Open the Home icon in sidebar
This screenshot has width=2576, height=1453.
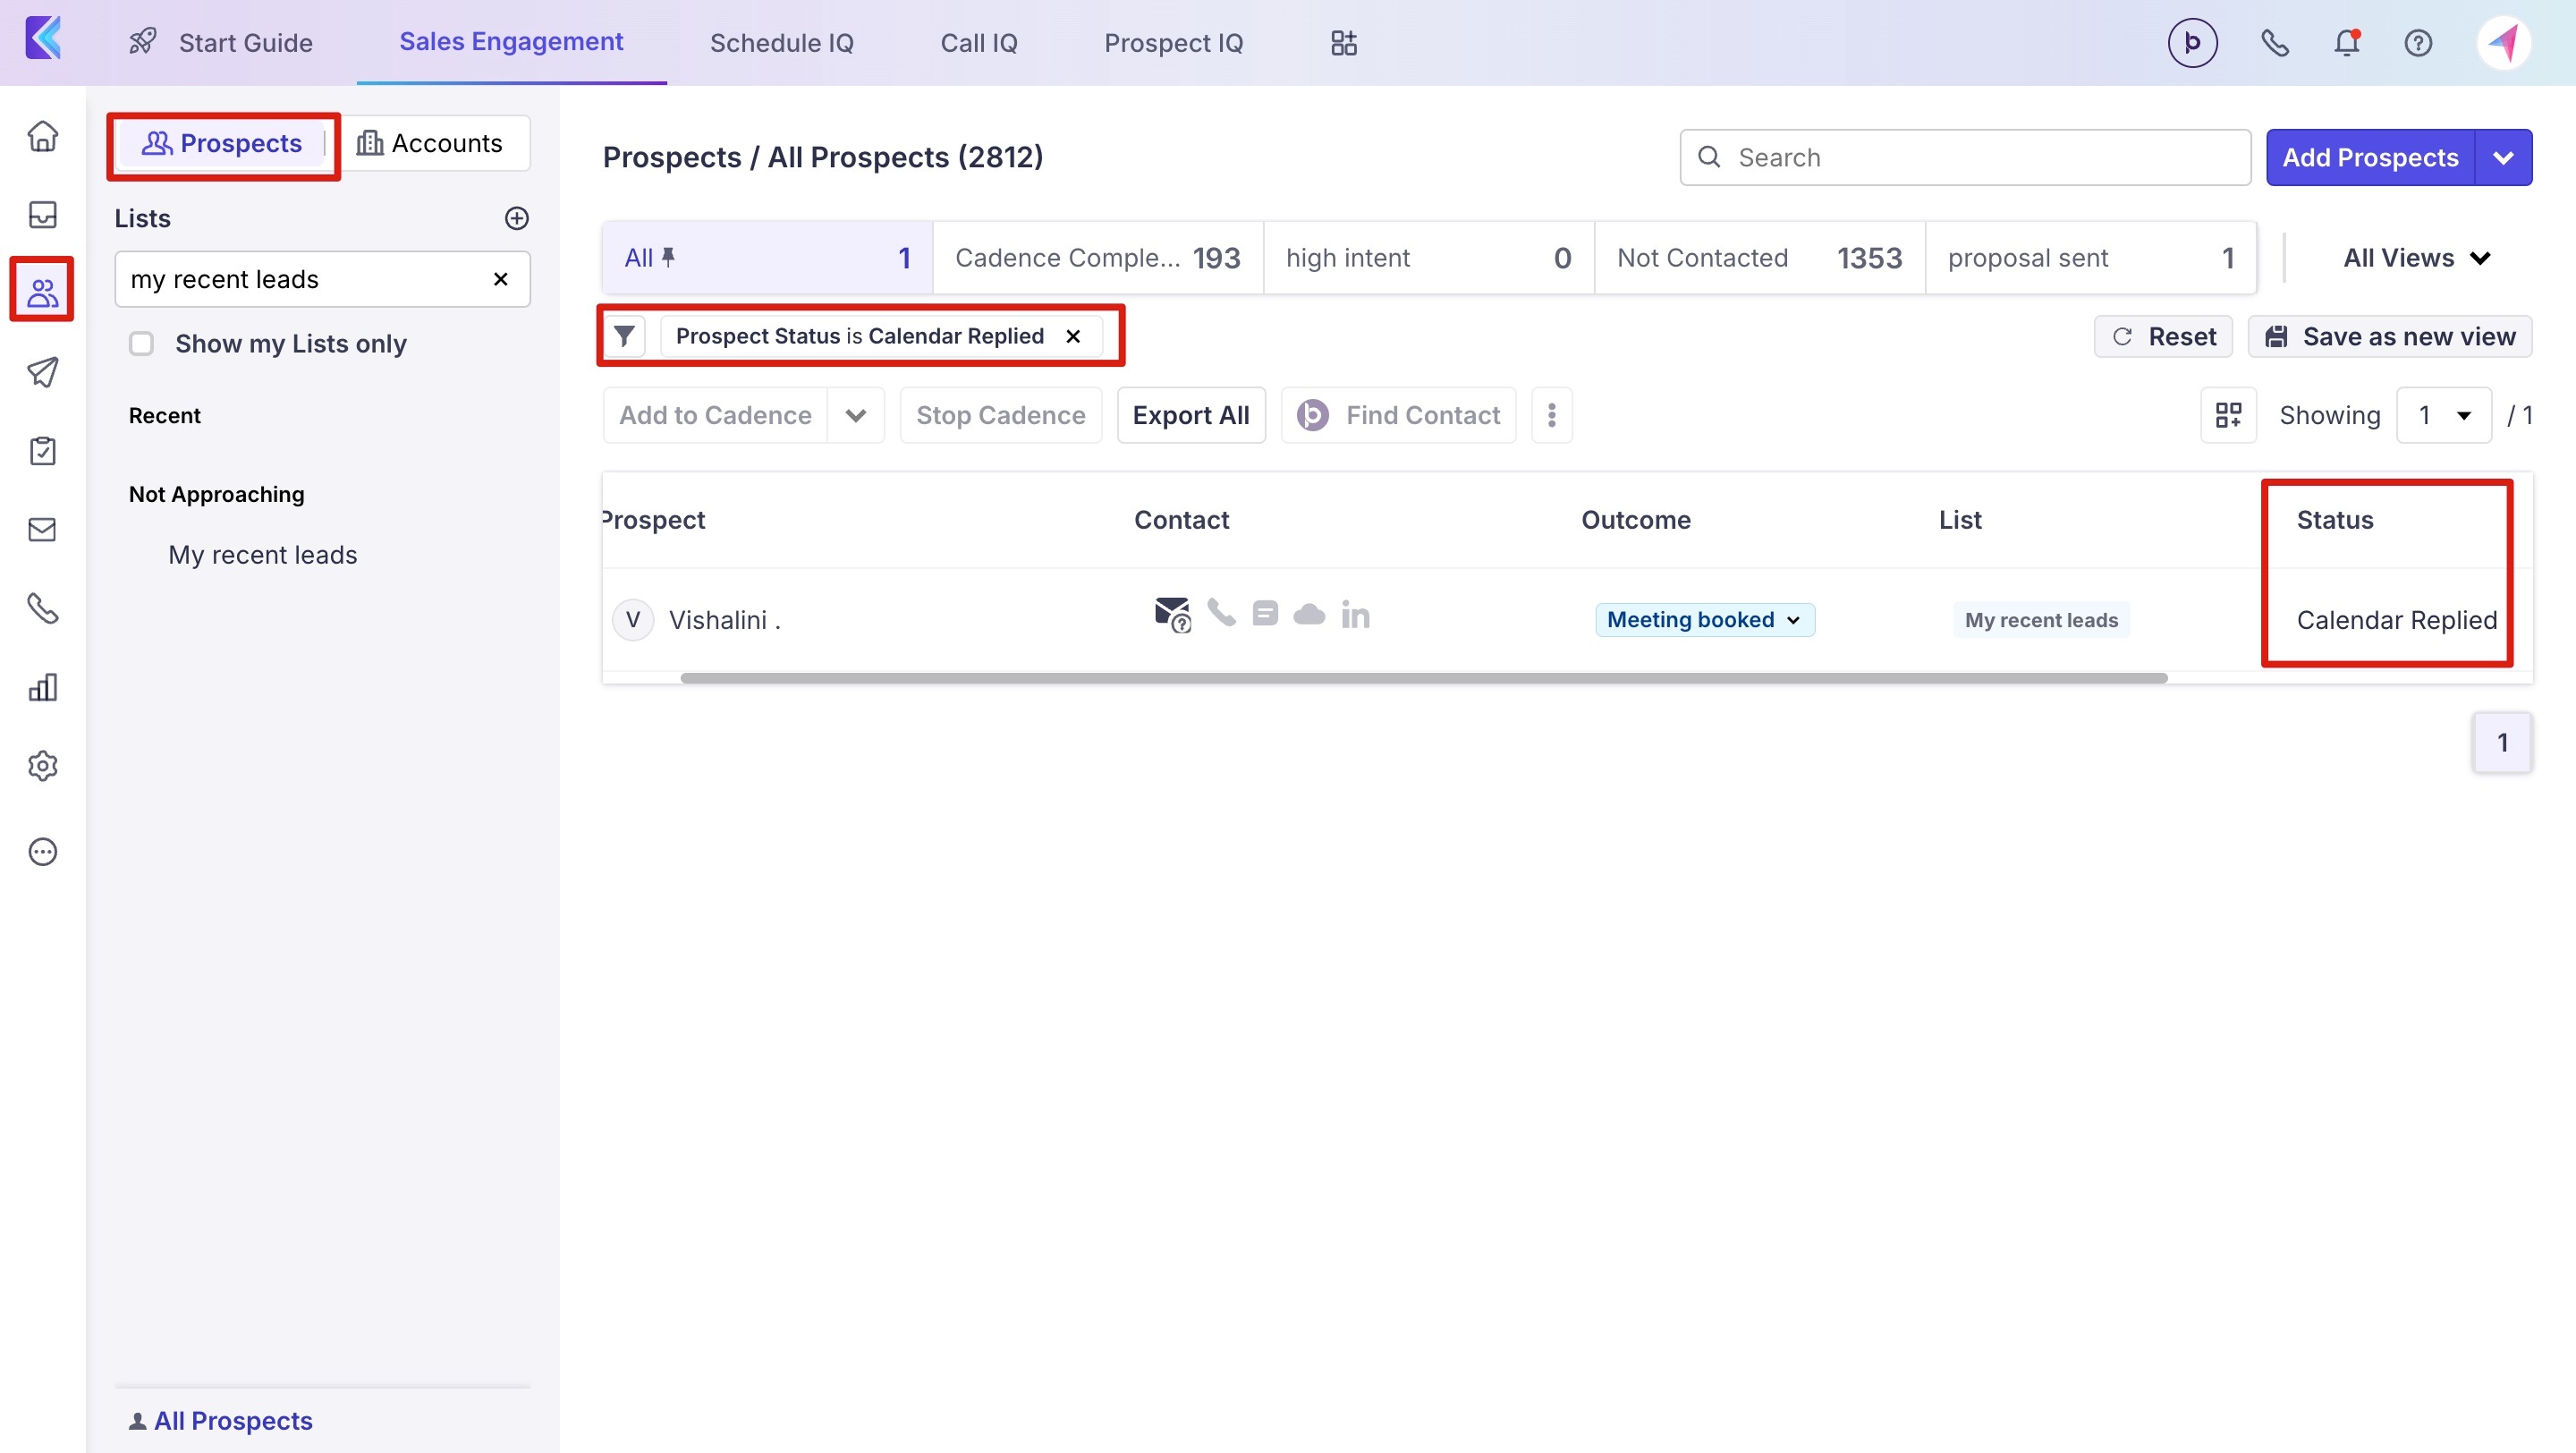[x=42, y=135]
